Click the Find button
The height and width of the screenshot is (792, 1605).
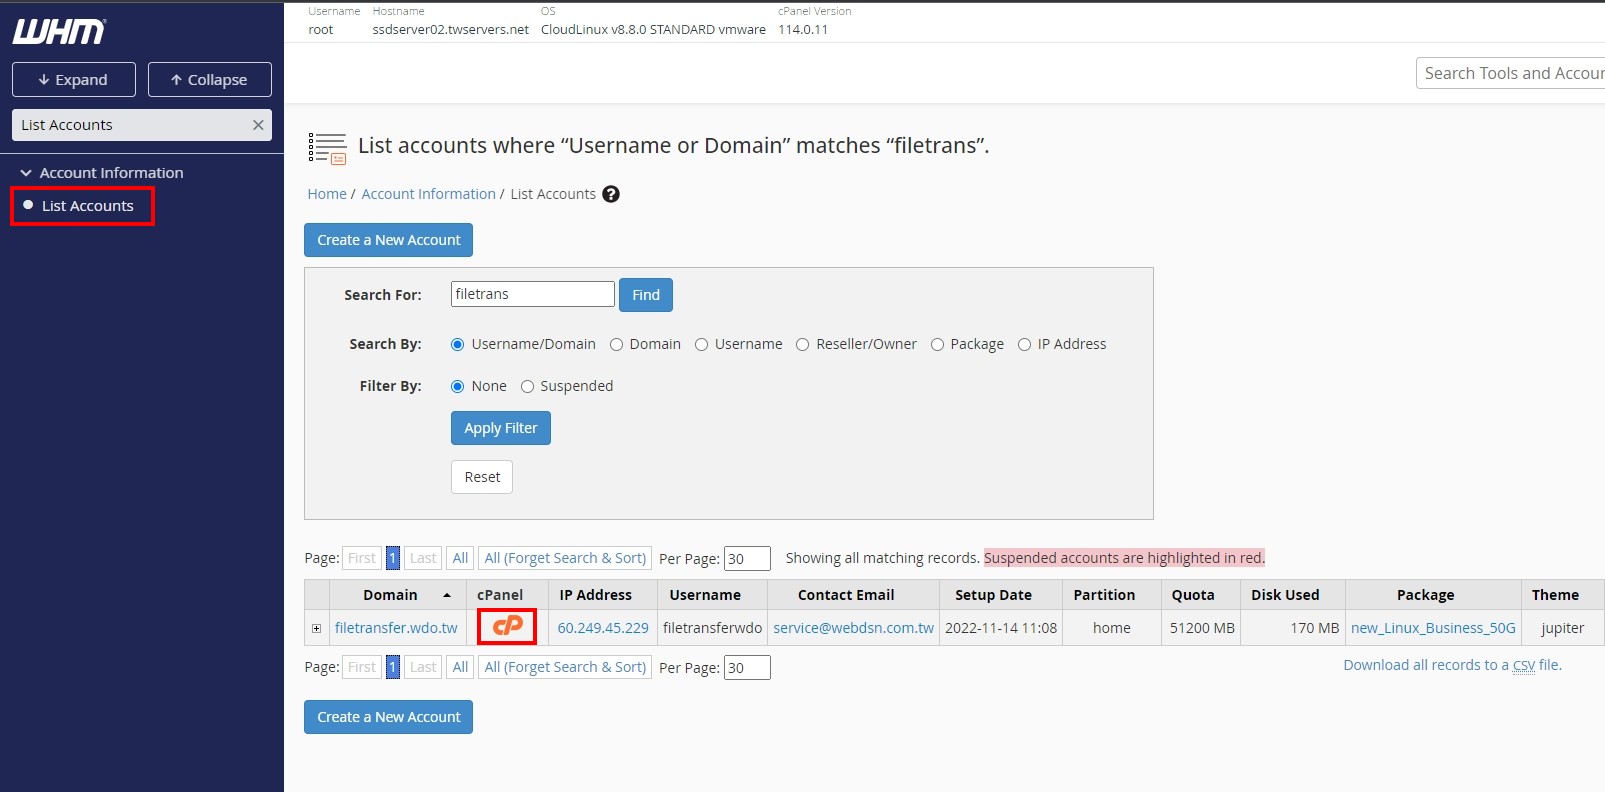pyautogui.click(x=645, y=295)
